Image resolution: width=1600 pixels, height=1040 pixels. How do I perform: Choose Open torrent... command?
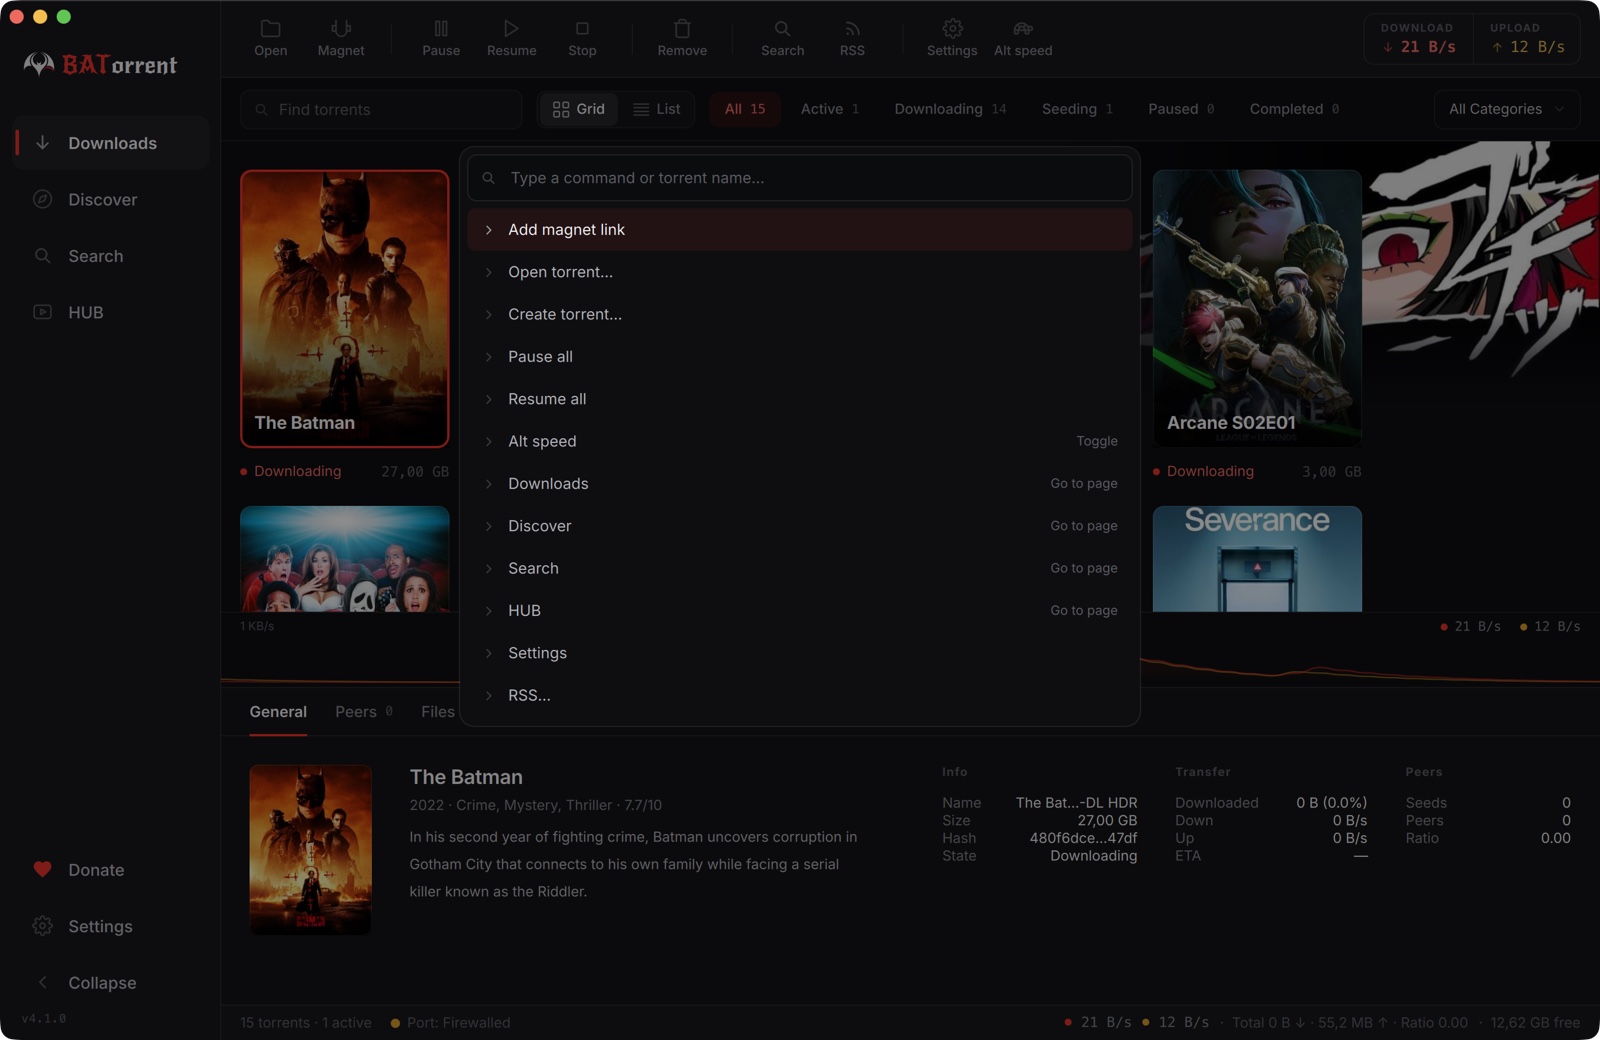800,272
